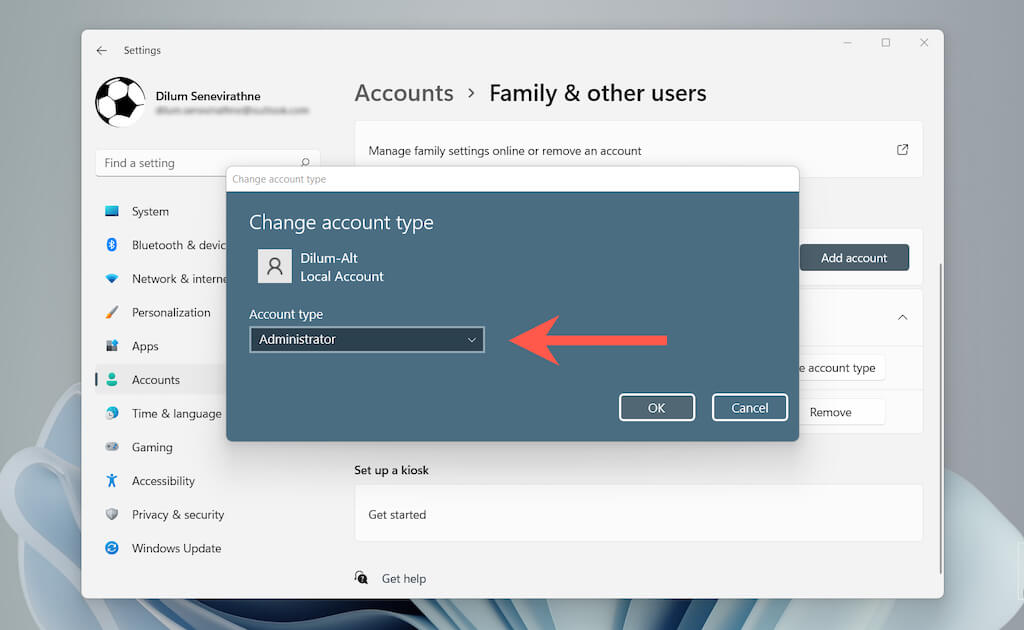Select the Bluetooth icon in sidebar
The height and width of the screenshot is (630, 1024).
[112, 245]
